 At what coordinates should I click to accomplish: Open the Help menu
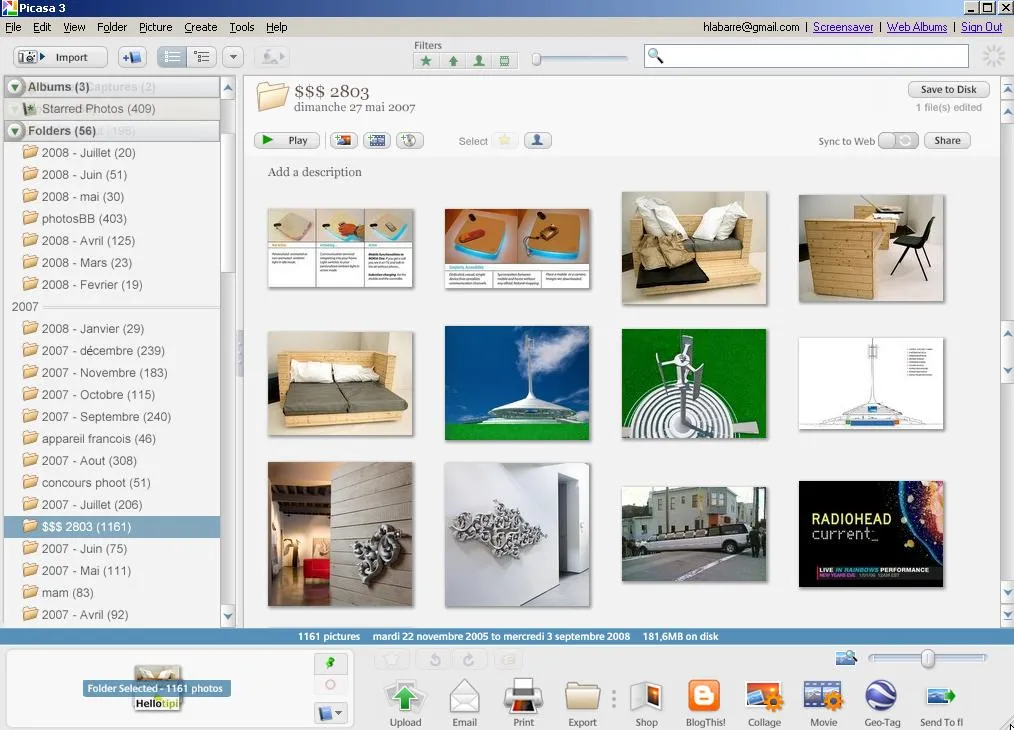coord(277,27)
